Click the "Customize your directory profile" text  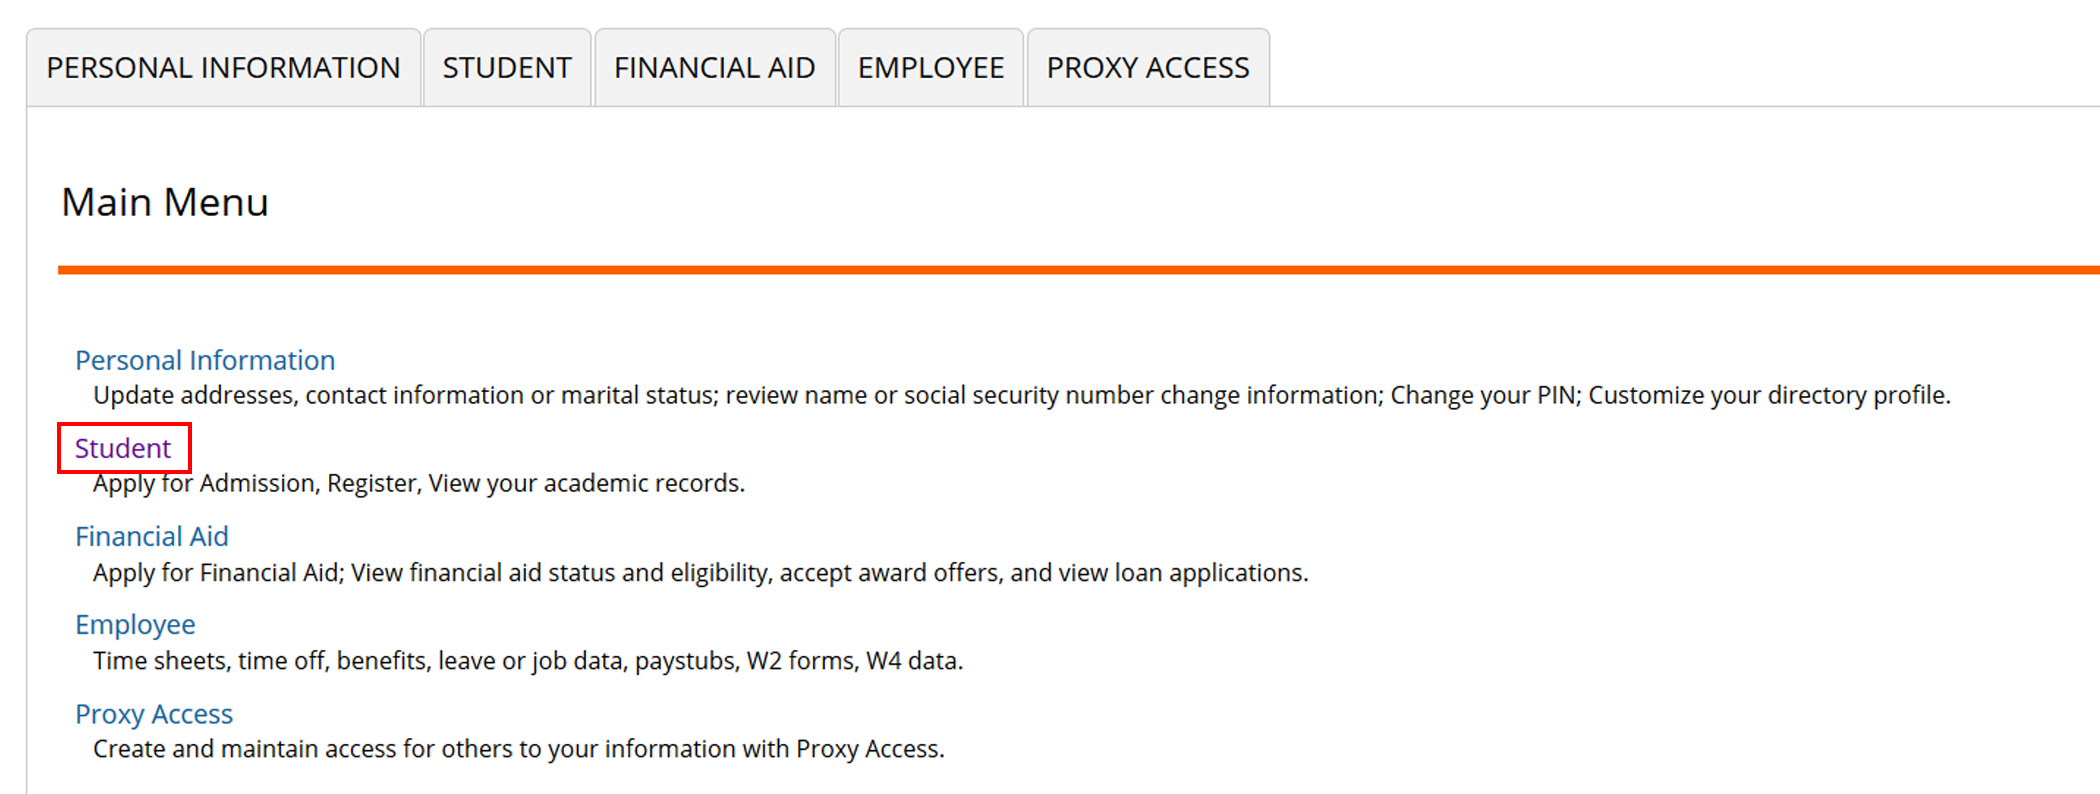(x=1768, y=395)
